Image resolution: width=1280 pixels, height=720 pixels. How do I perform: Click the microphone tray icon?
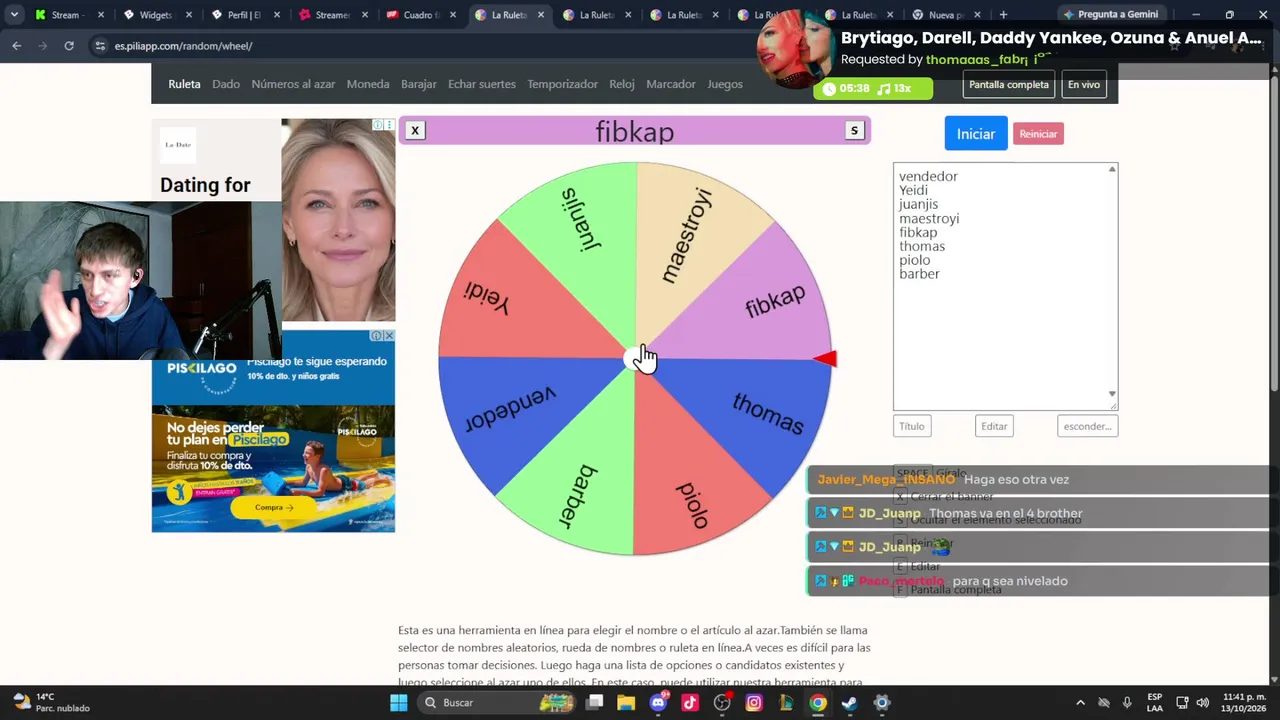click(x=1127, y=702)
